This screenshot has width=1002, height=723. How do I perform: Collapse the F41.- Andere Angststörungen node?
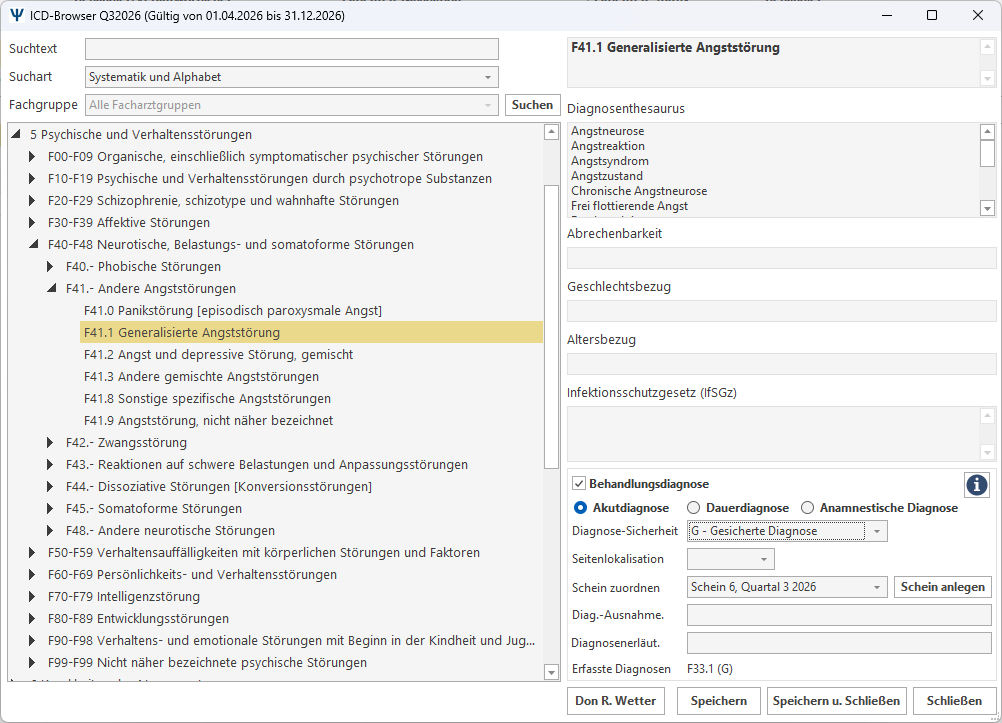click(52, 289)
